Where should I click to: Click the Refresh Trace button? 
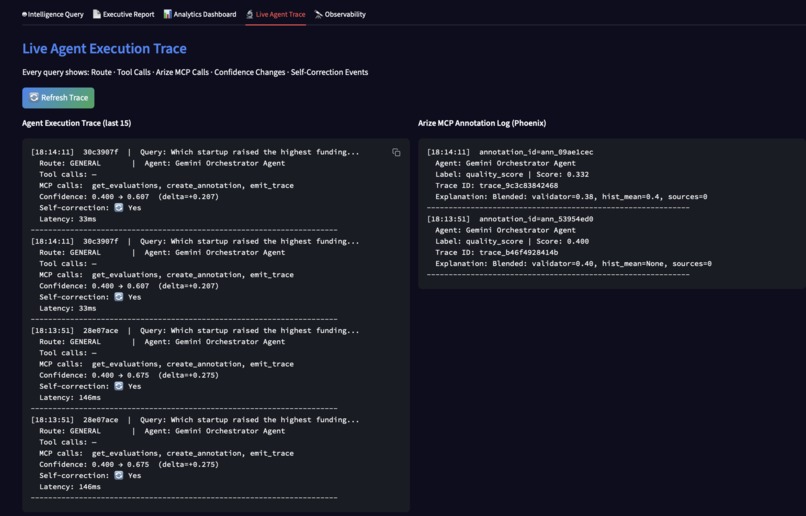click(x=58, y=98)
